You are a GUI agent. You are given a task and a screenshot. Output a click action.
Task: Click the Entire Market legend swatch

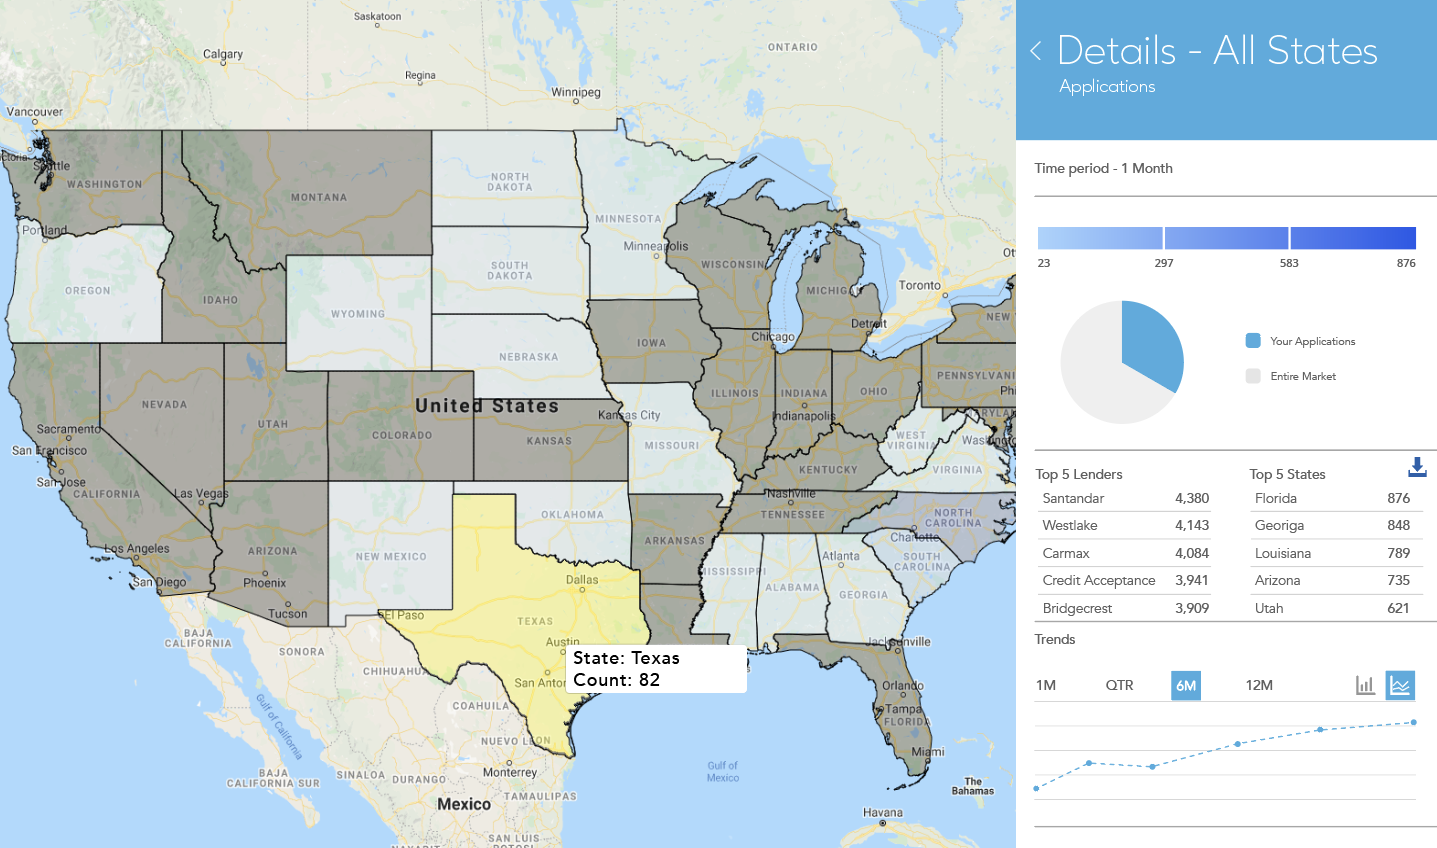tap(1253, 376)
